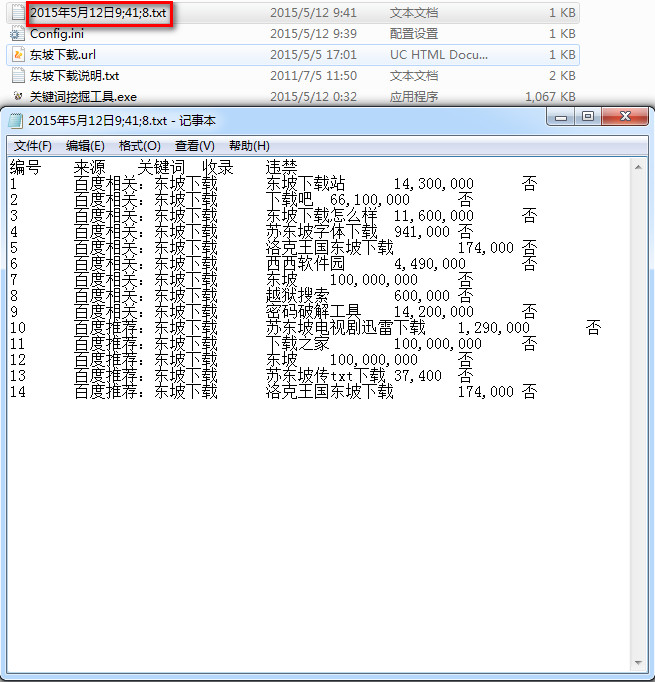Click the 4,490,000 value in row 6

point(430,264)
